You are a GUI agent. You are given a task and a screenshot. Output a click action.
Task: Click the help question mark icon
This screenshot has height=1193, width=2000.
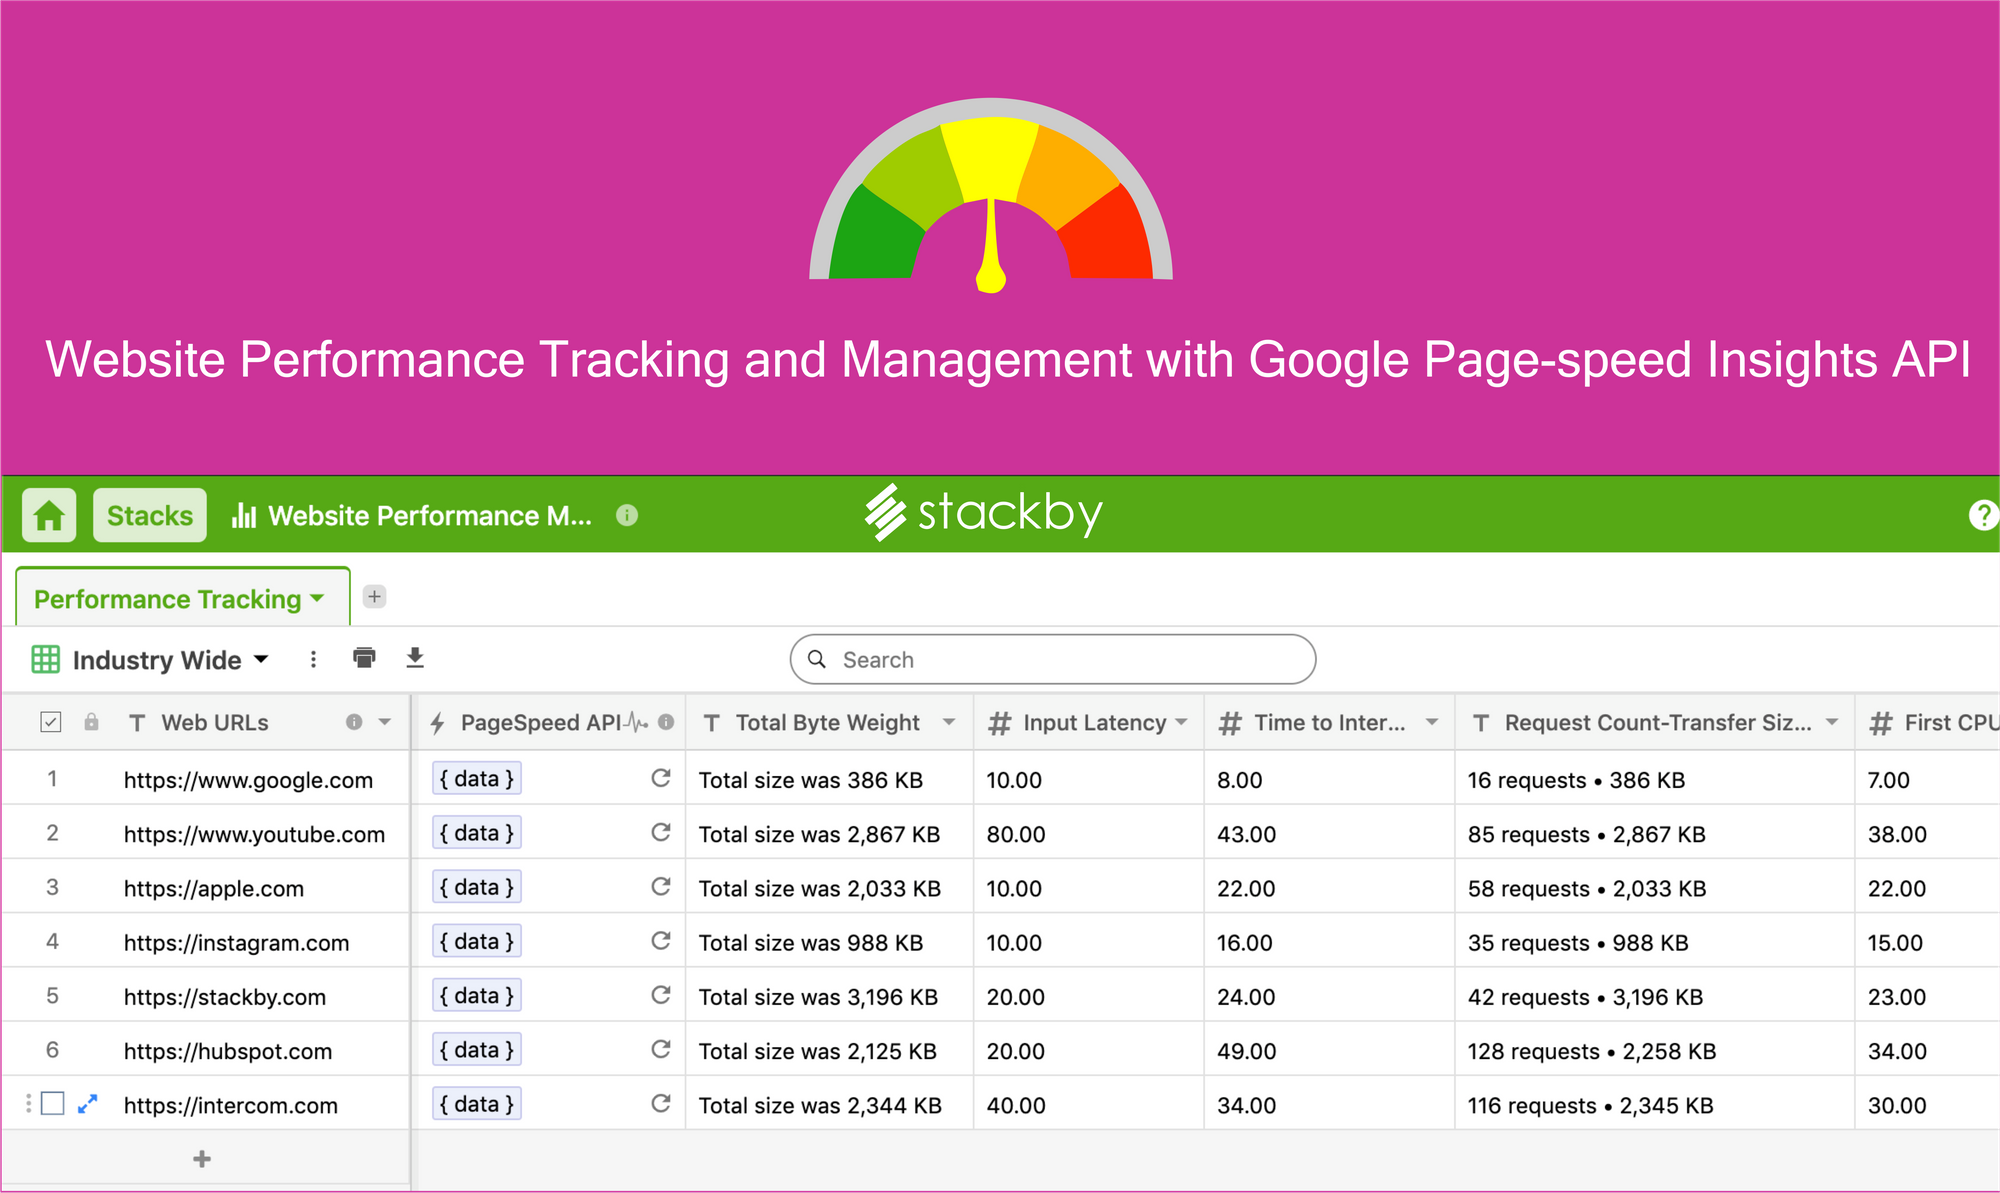point(1984,515)
